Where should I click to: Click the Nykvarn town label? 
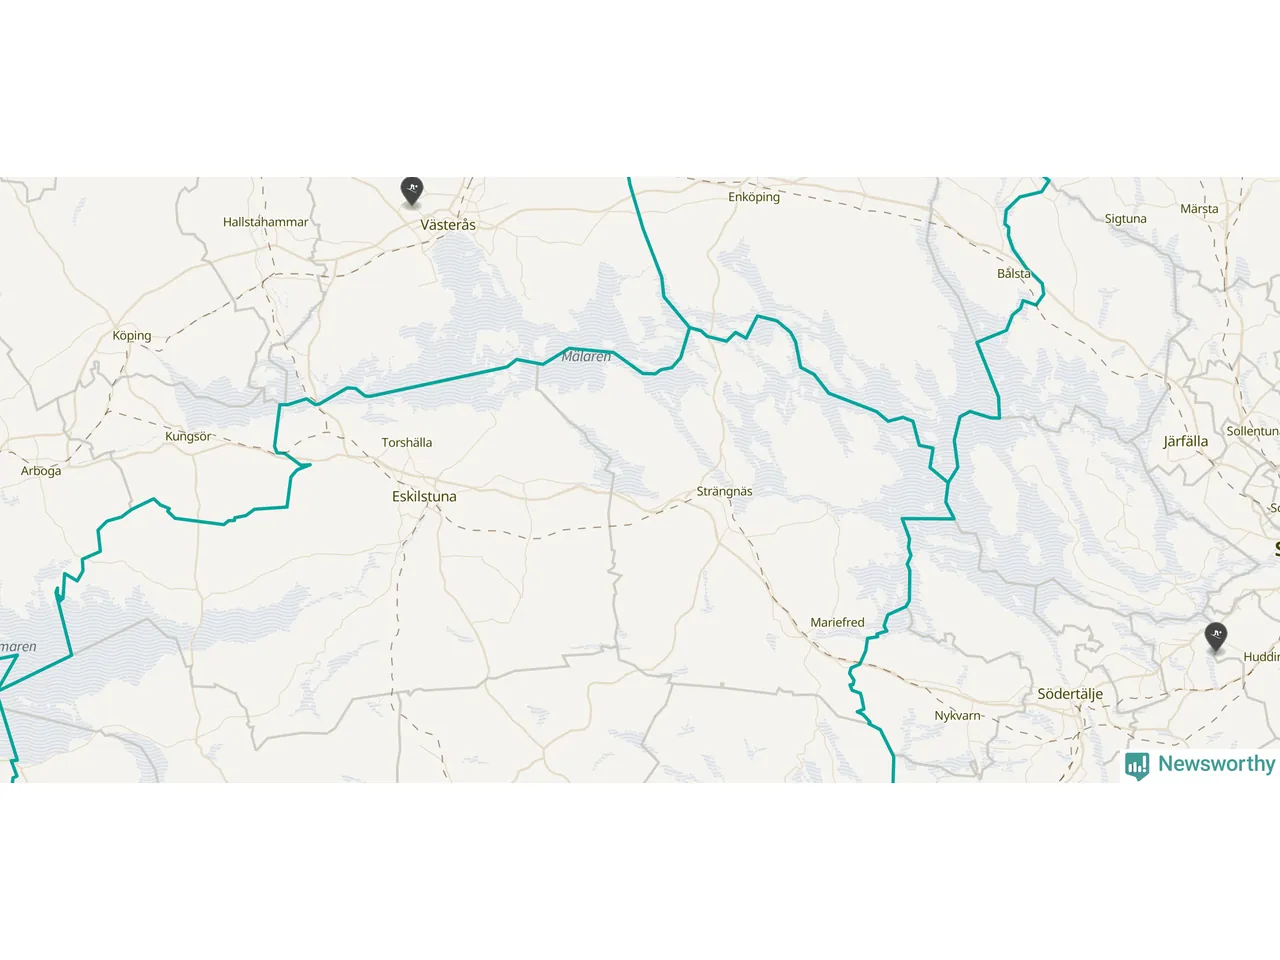point(958,716)
